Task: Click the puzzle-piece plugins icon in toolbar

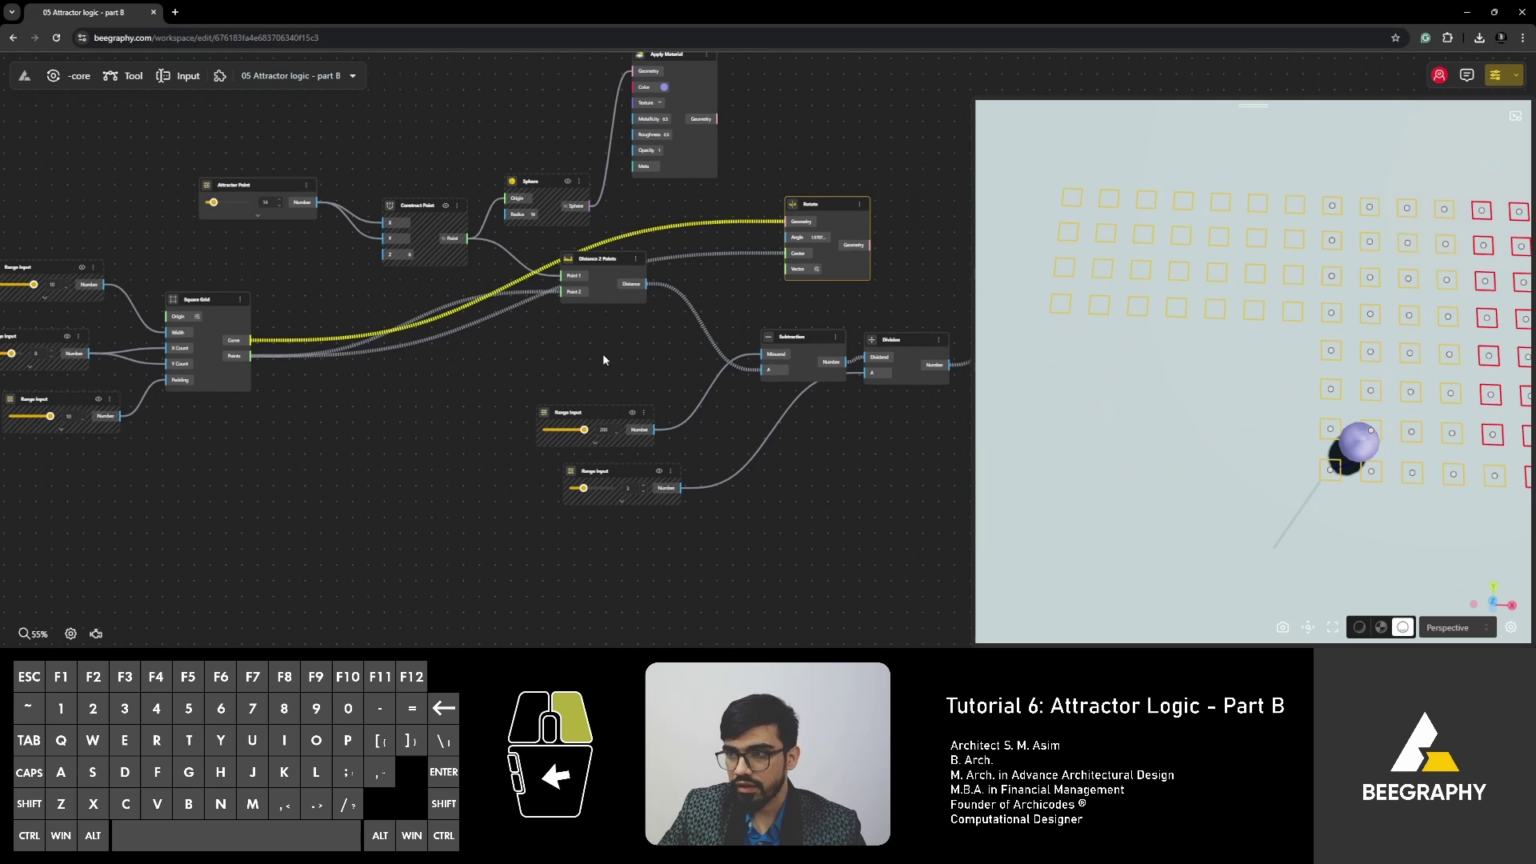Action: (220, 75)
